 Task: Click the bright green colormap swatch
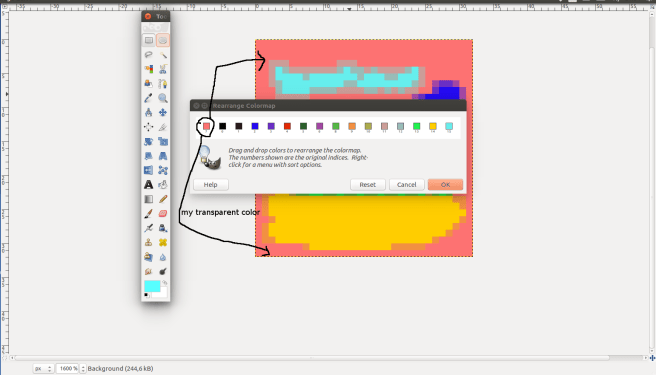pyautogui.click(x=416, y=126)
